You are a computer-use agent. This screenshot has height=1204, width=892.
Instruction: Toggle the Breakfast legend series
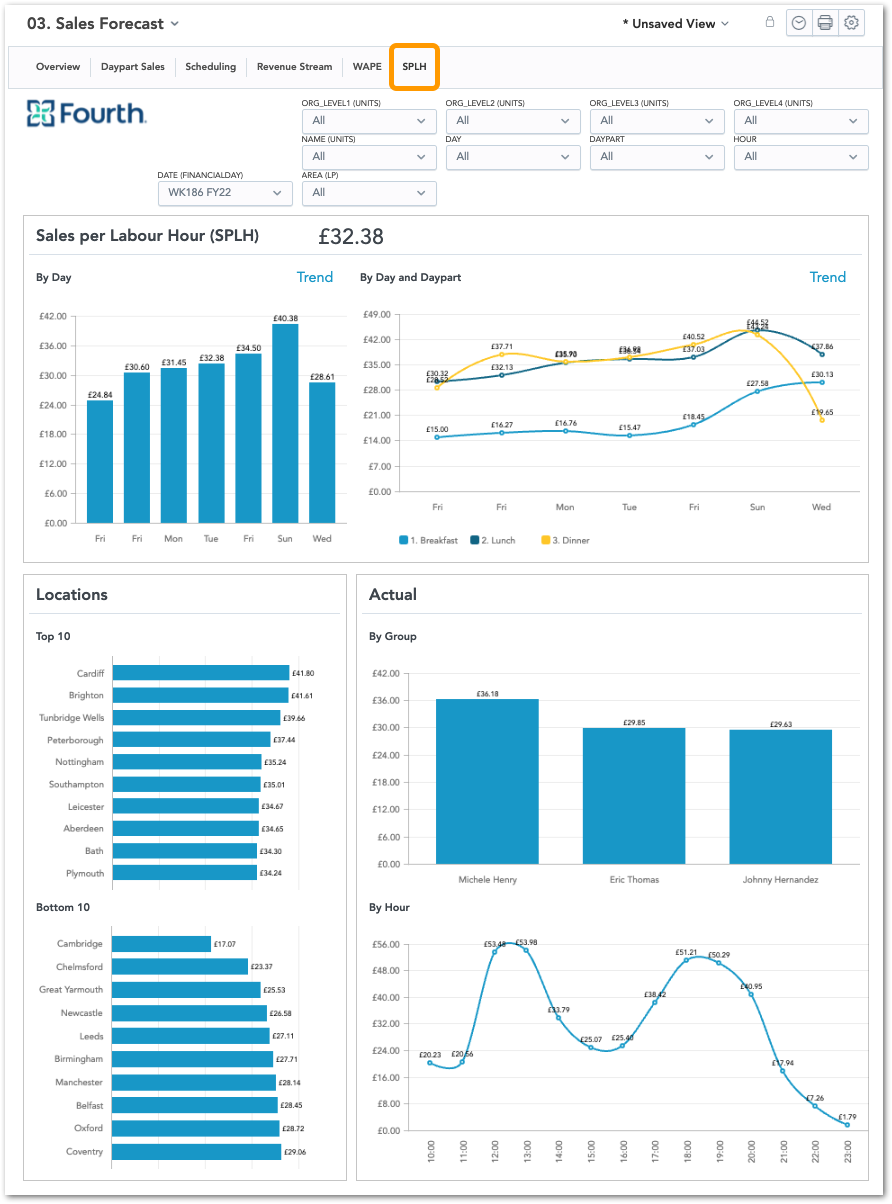(429, 540)
